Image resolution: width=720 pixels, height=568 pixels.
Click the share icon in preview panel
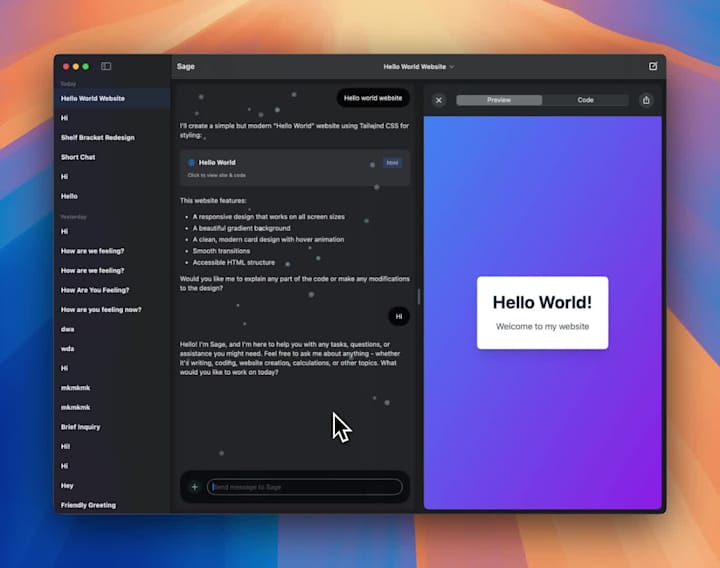coord(646,100)
